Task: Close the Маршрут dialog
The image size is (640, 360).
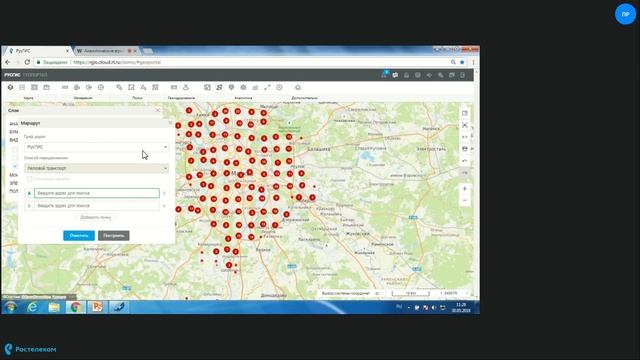Action: [x=170, y=123]
